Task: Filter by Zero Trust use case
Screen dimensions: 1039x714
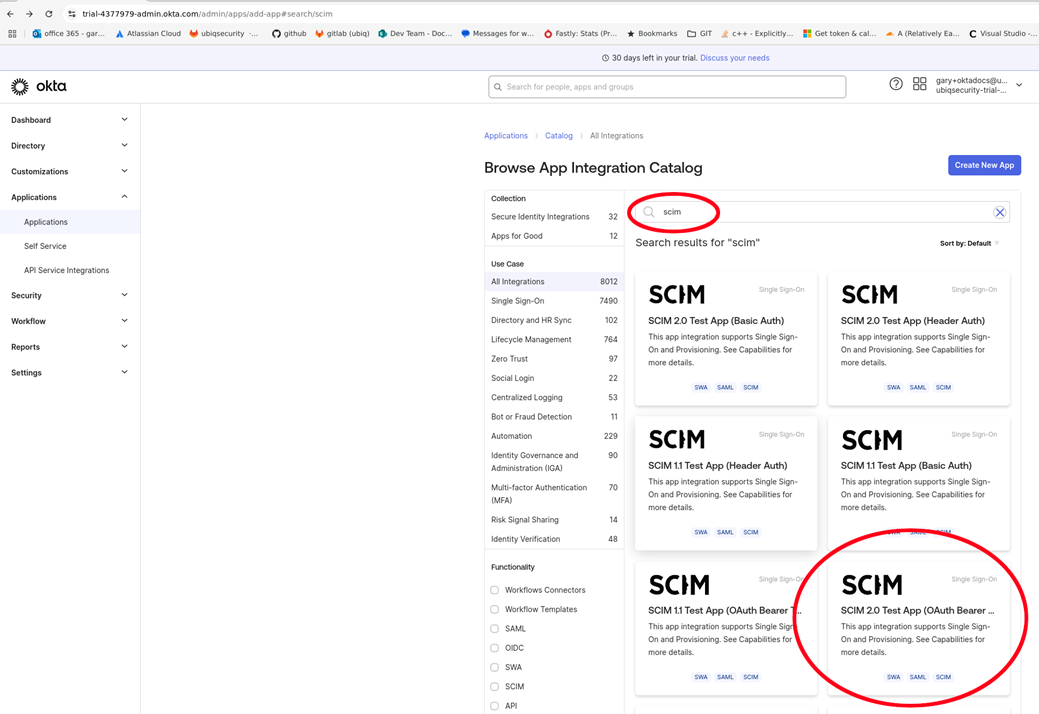Action: click(554, 358)
